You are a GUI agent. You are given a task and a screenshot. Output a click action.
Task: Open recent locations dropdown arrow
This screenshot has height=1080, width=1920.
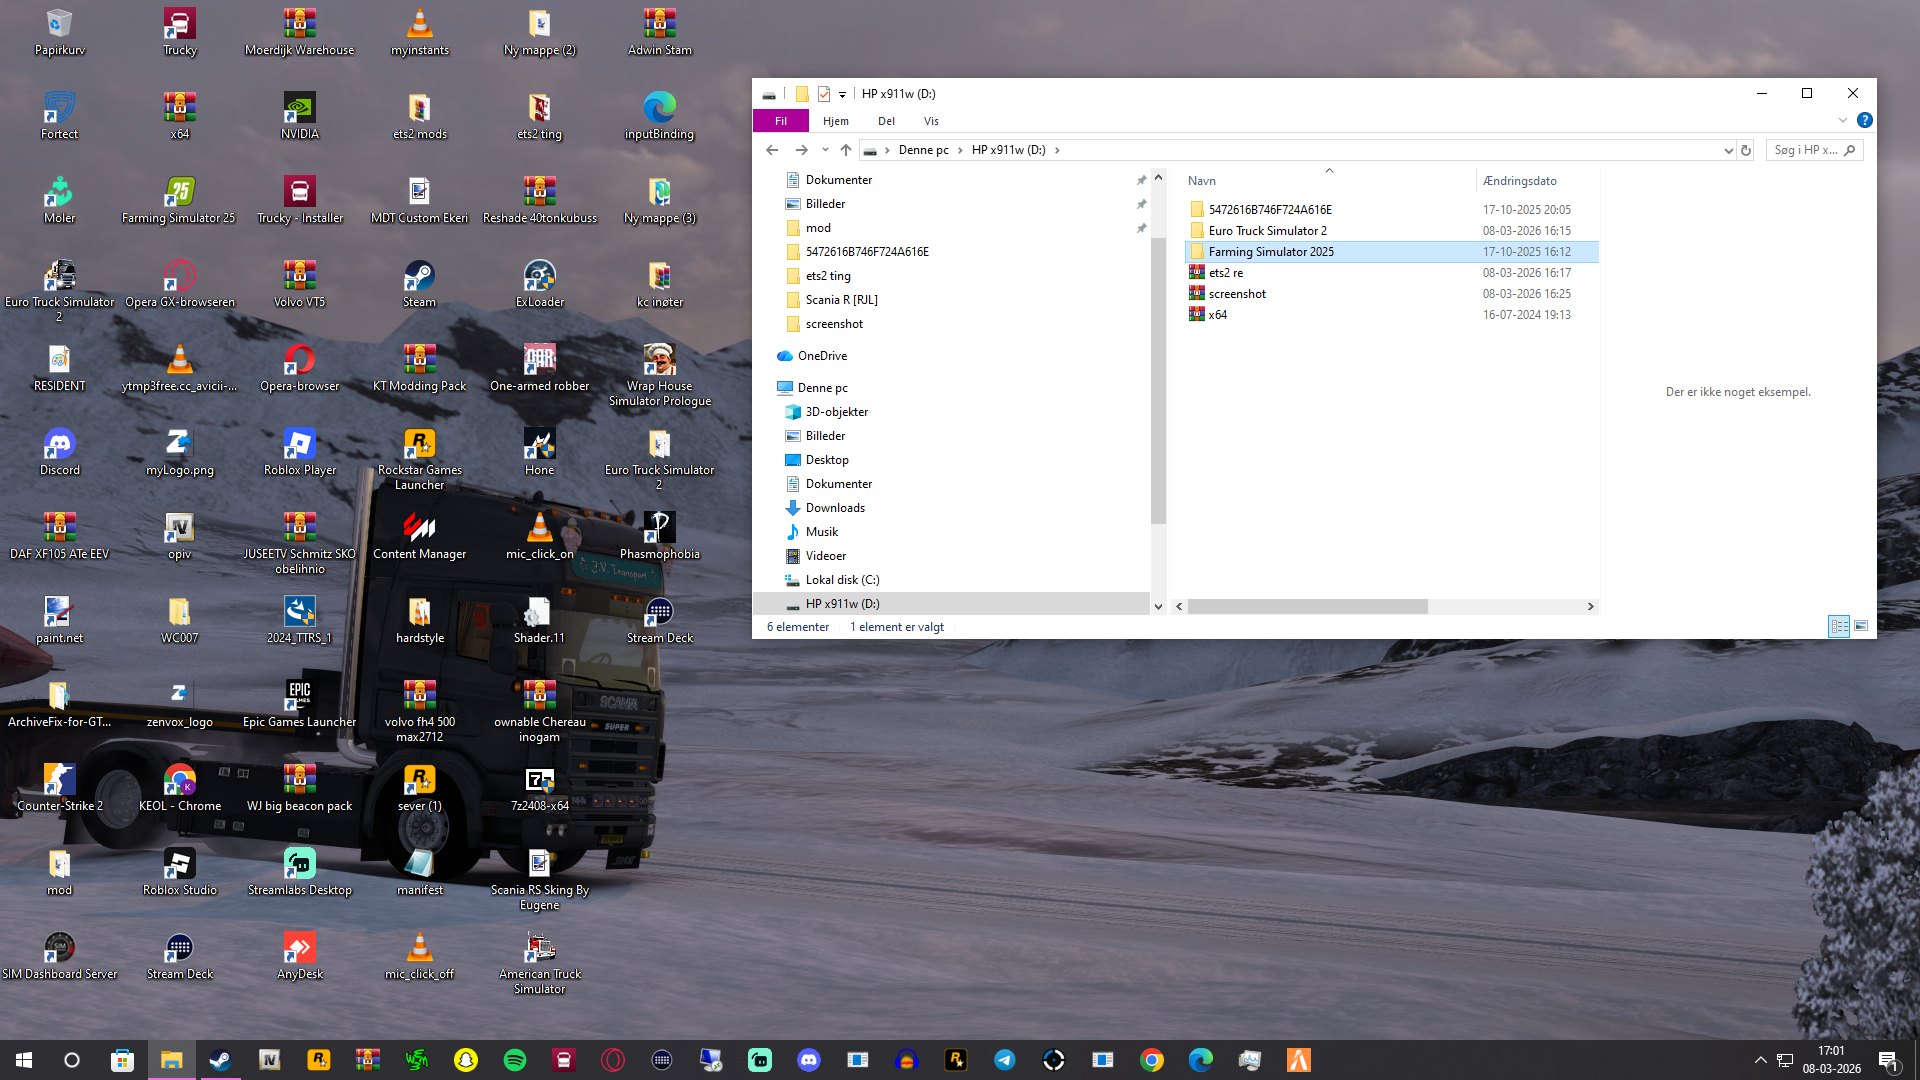(x=825, y=150)
